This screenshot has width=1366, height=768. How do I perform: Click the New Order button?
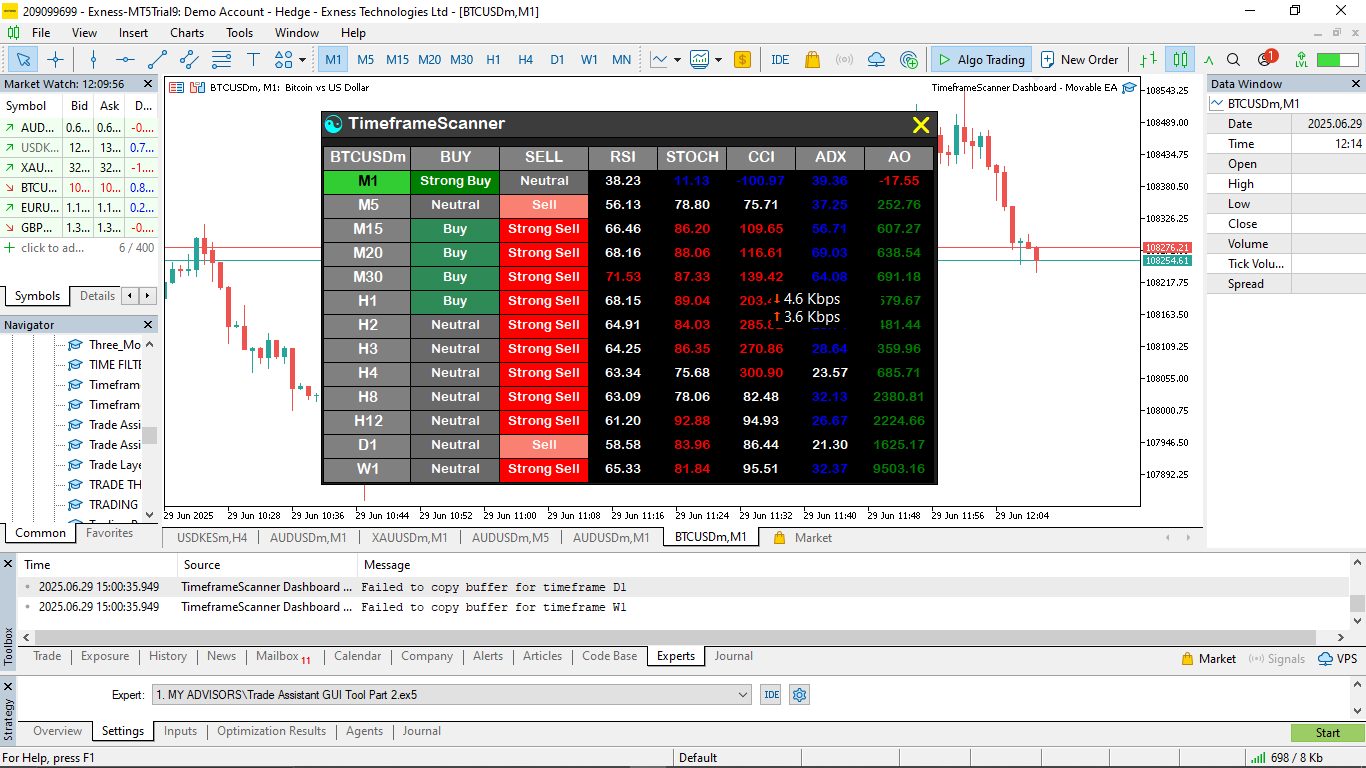pyautogui.click(x=1079, y=59)
